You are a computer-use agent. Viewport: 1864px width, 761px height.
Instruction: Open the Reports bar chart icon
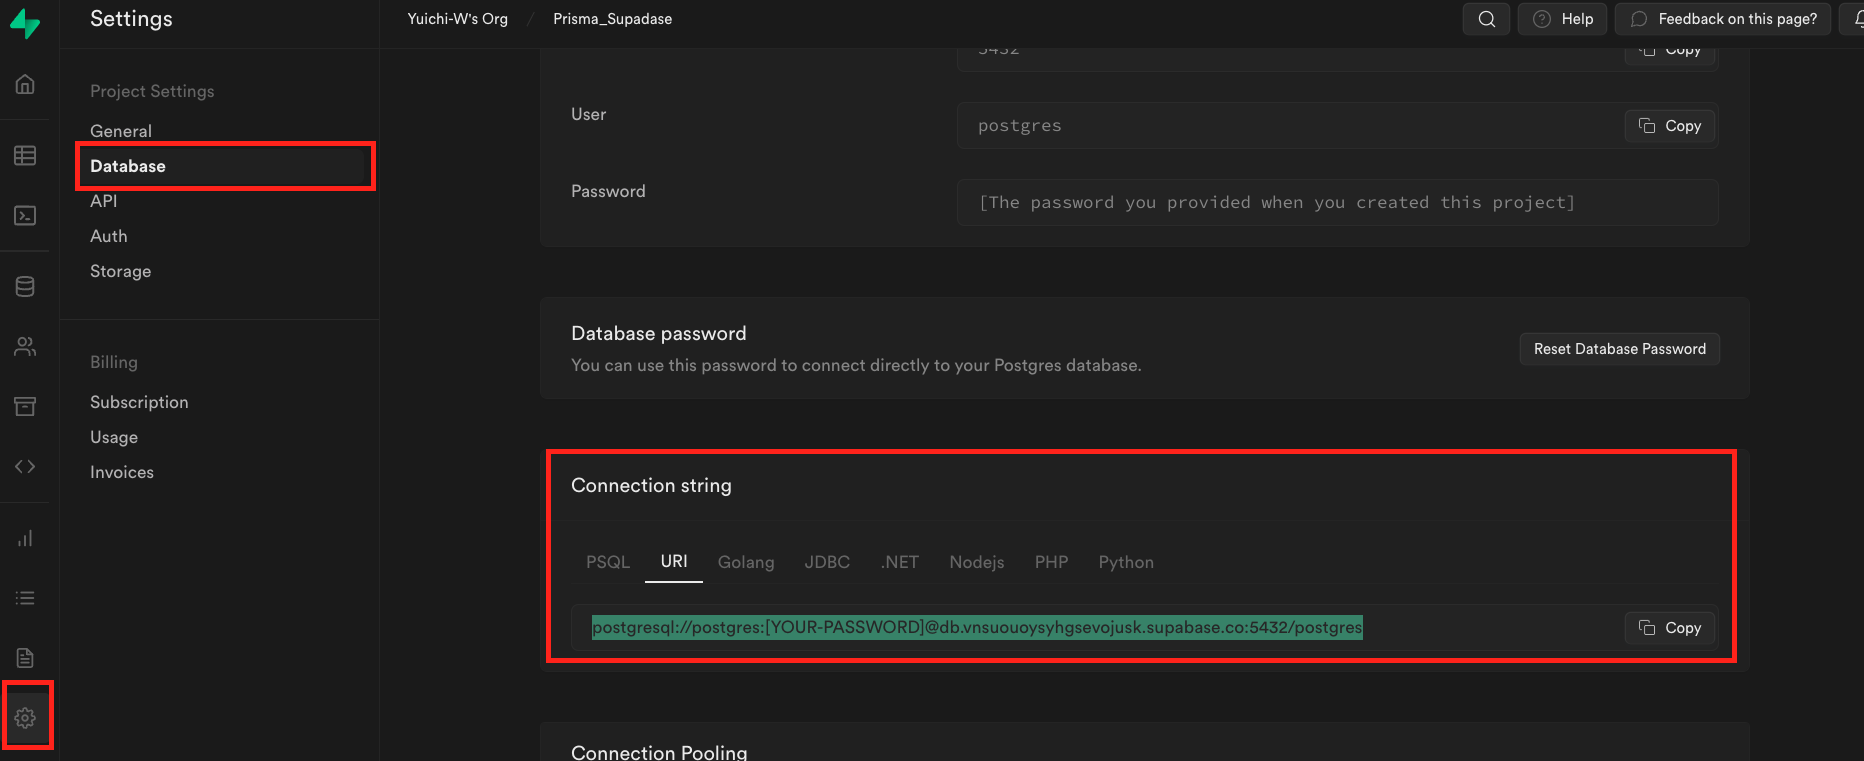tap(25, 538)
